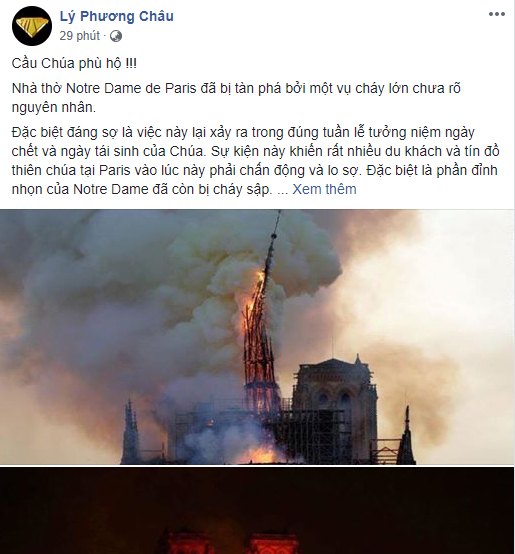The height and width of the screenshot is (554, 515).
Task: Open the '29 phút' post timestamp
Action: coord(79,36)
